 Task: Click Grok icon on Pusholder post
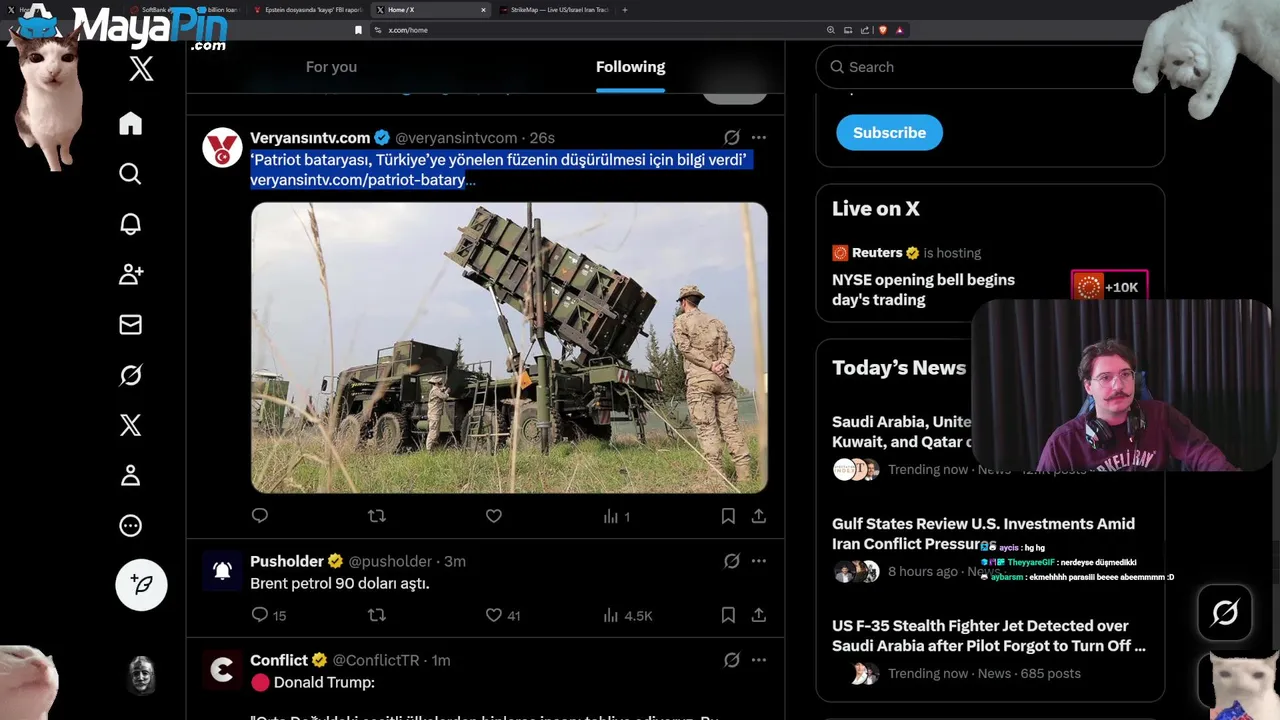pos(732,561)
